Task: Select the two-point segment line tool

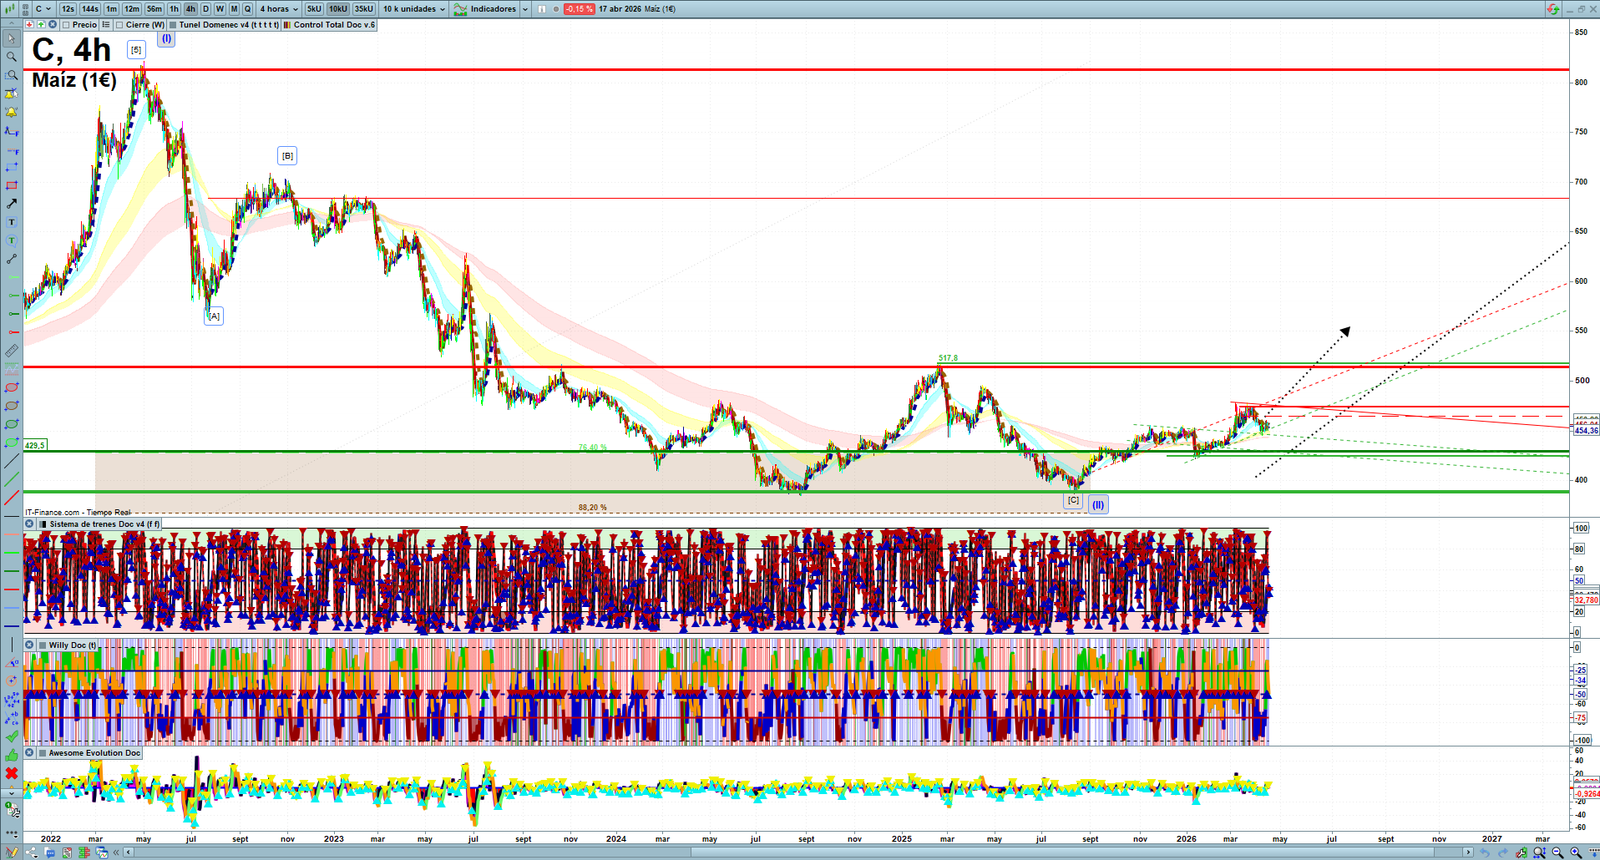Action: click(11, 259)
